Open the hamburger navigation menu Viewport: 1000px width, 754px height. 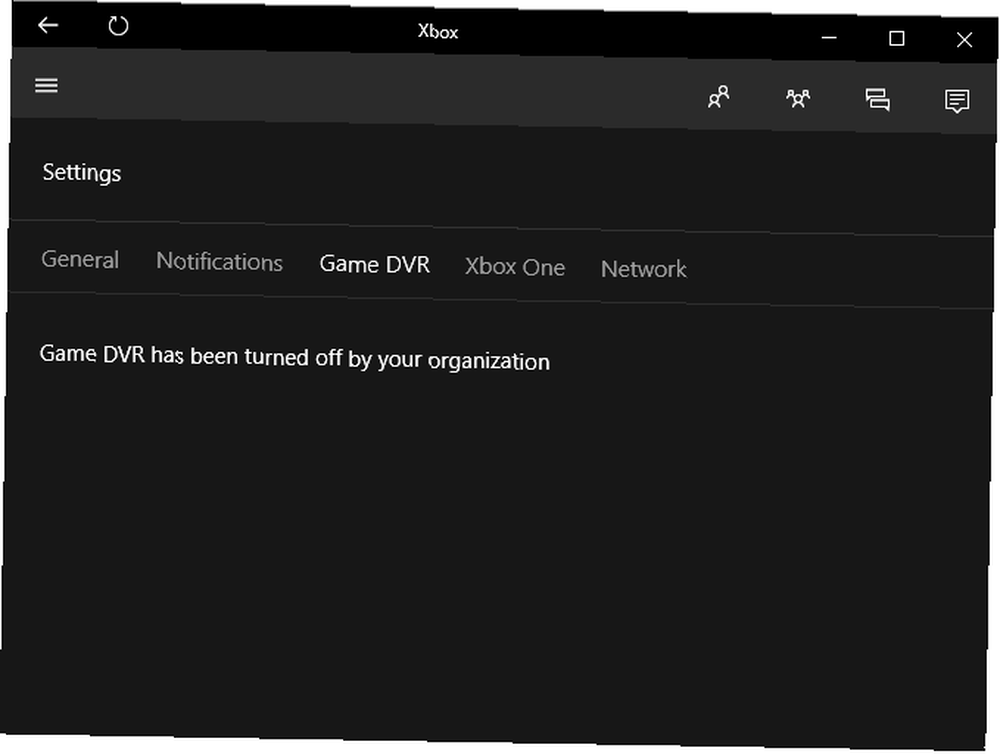[x=46, y=85]
